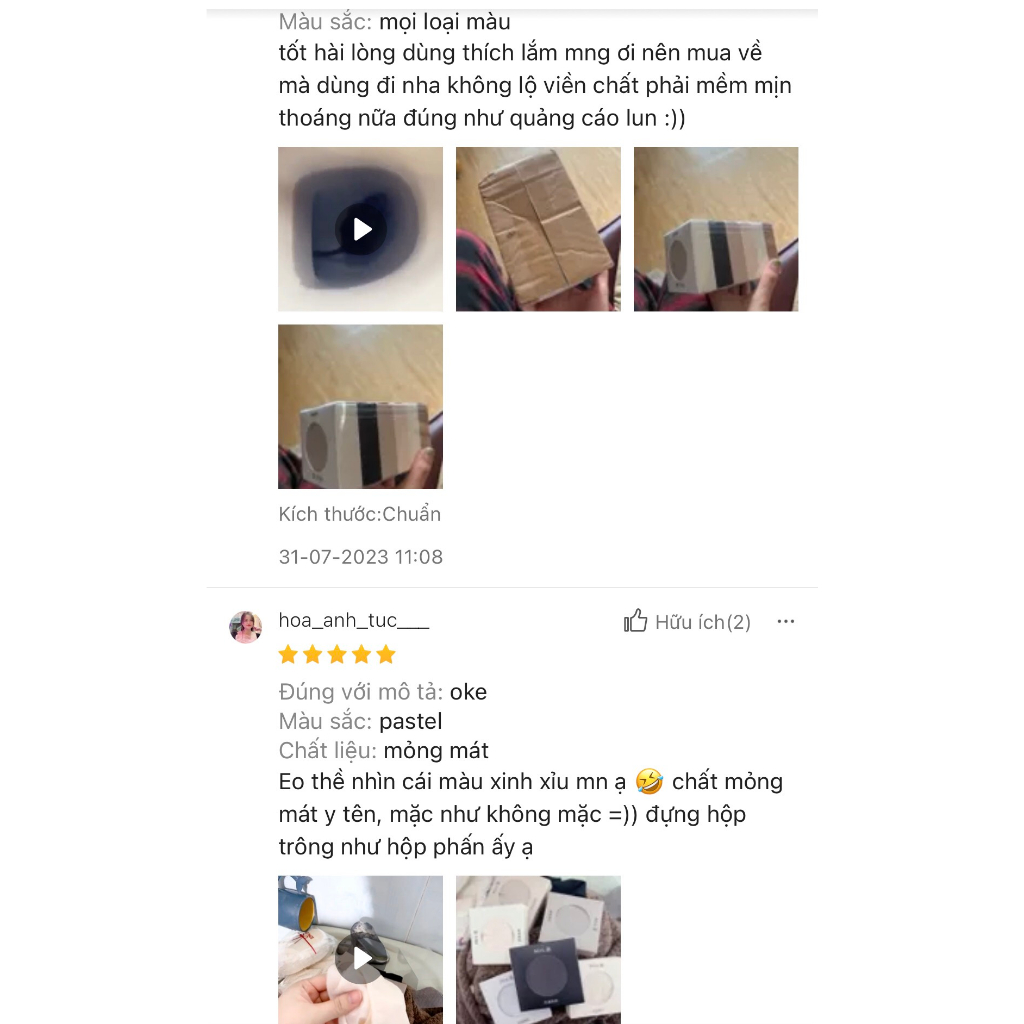
Task: Click the thumbs-up Hữu ích icon
Action: (x=635, y=621)
